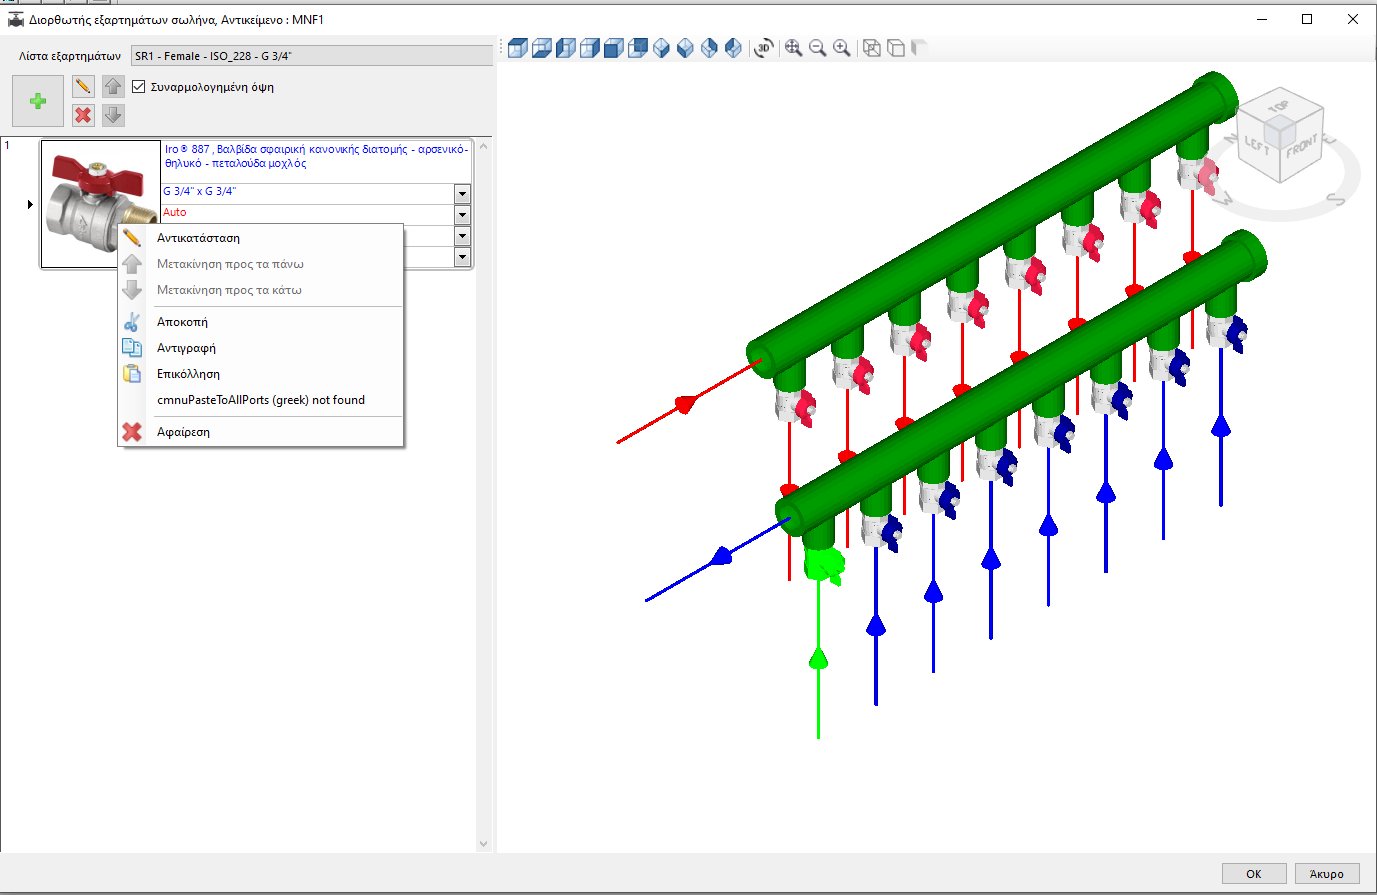Activate the 3D orbit tool
The height and width of the screenshot is (895, 1377).
(x=763, y=47)
